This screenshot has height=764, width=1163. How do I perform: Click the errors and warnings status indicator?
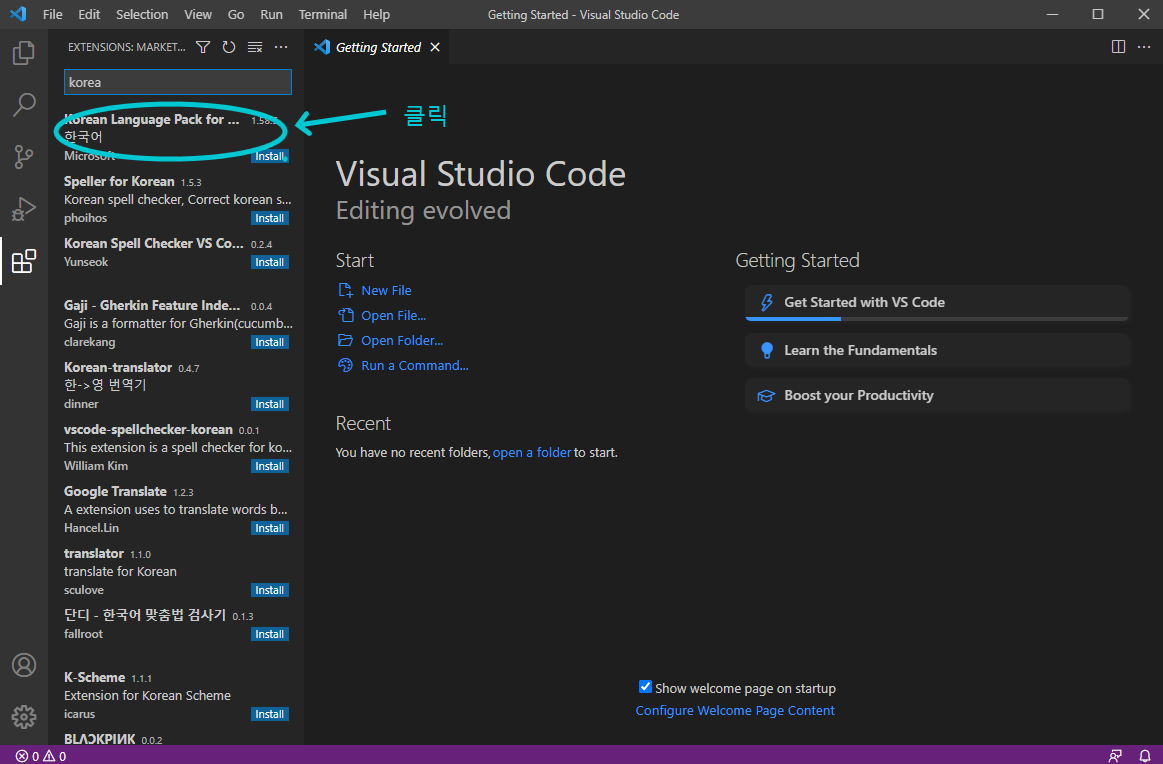(41, 756)
